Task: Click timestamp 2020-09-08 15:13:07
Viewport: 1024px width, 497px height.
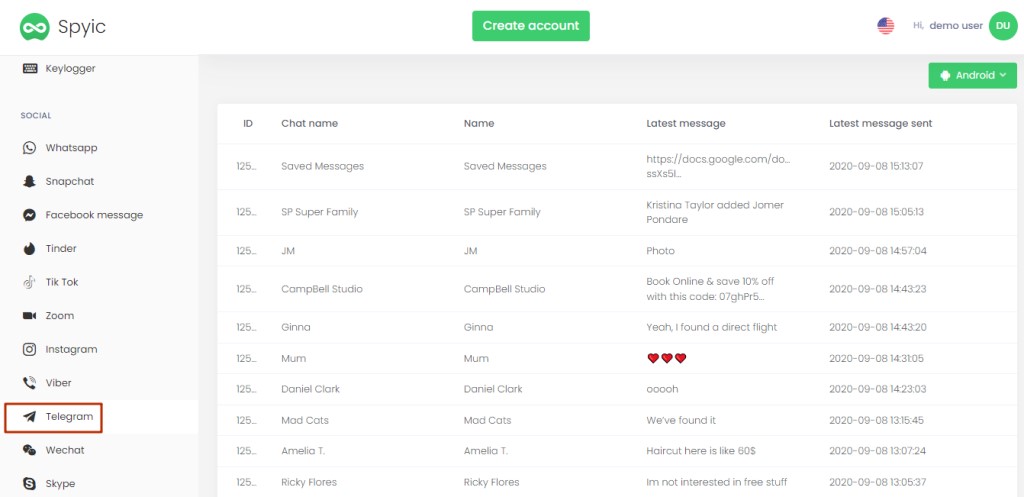Action: [876, 167]
